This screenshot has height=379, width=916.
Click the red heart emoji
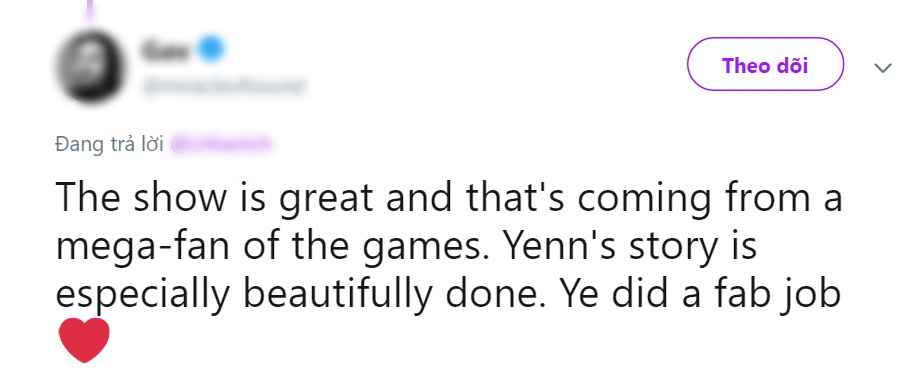tap(84, 340)
